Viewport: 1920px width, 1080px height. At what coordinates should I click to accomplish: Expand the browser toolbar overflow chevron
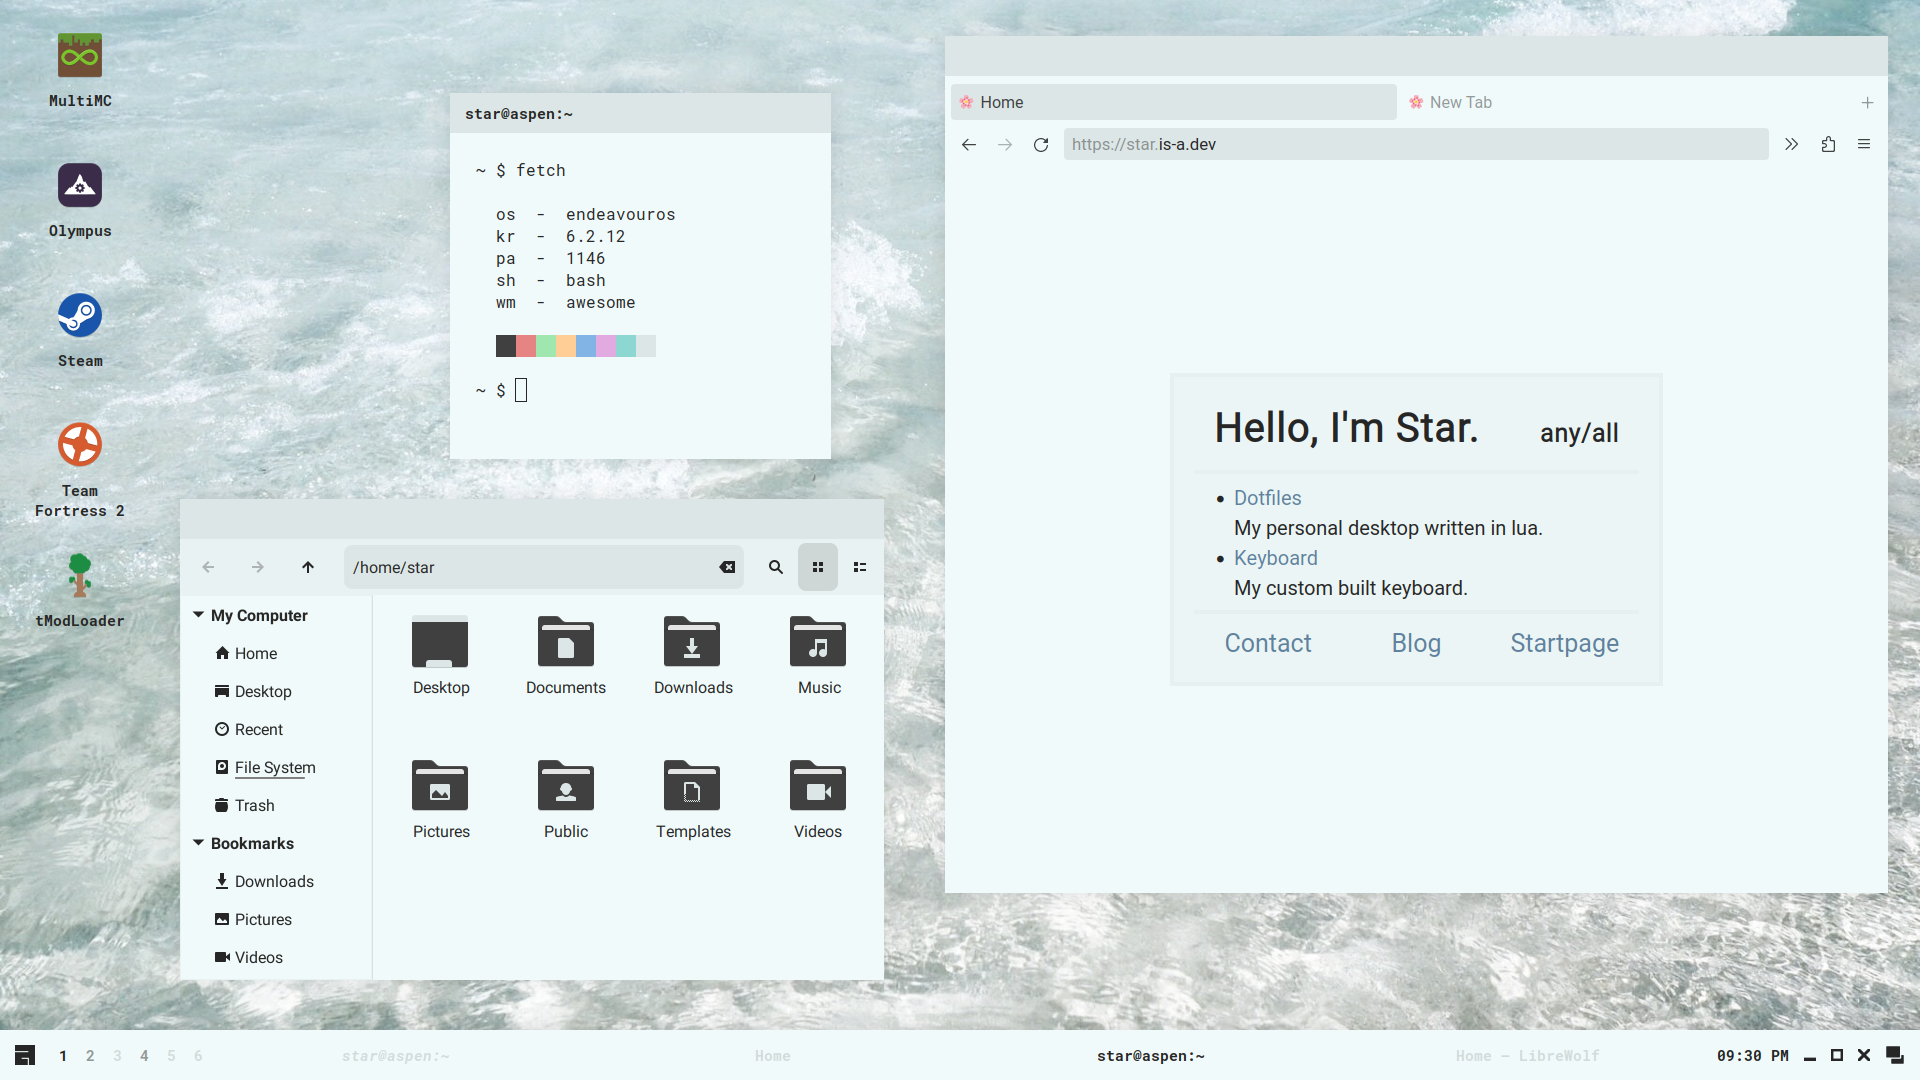pos(1791,145)
